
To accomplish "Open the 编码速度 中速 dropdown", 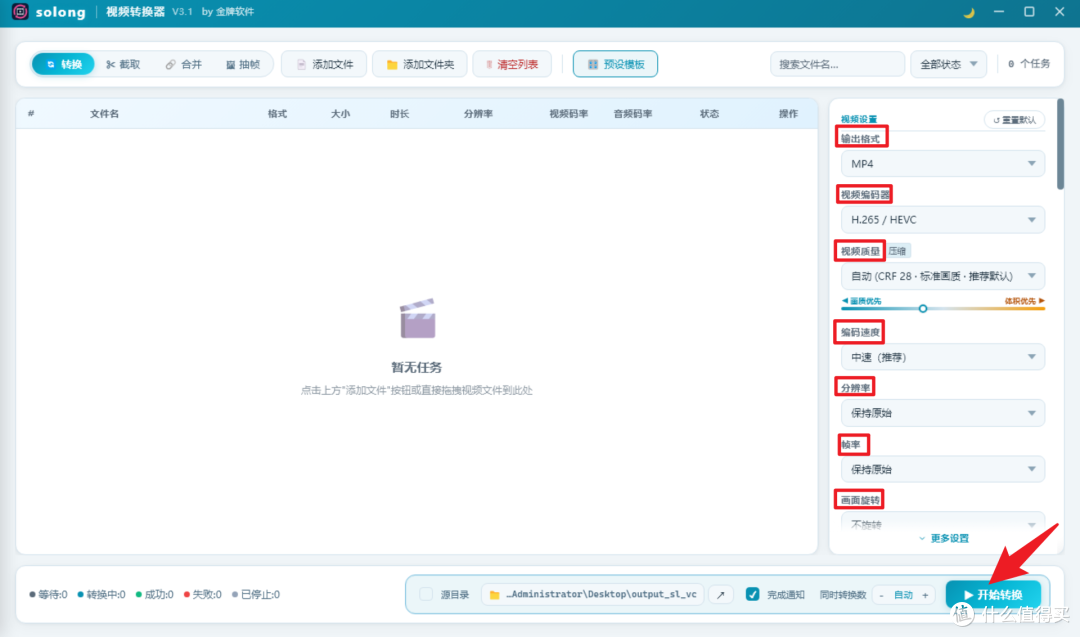I will [942, 357].
